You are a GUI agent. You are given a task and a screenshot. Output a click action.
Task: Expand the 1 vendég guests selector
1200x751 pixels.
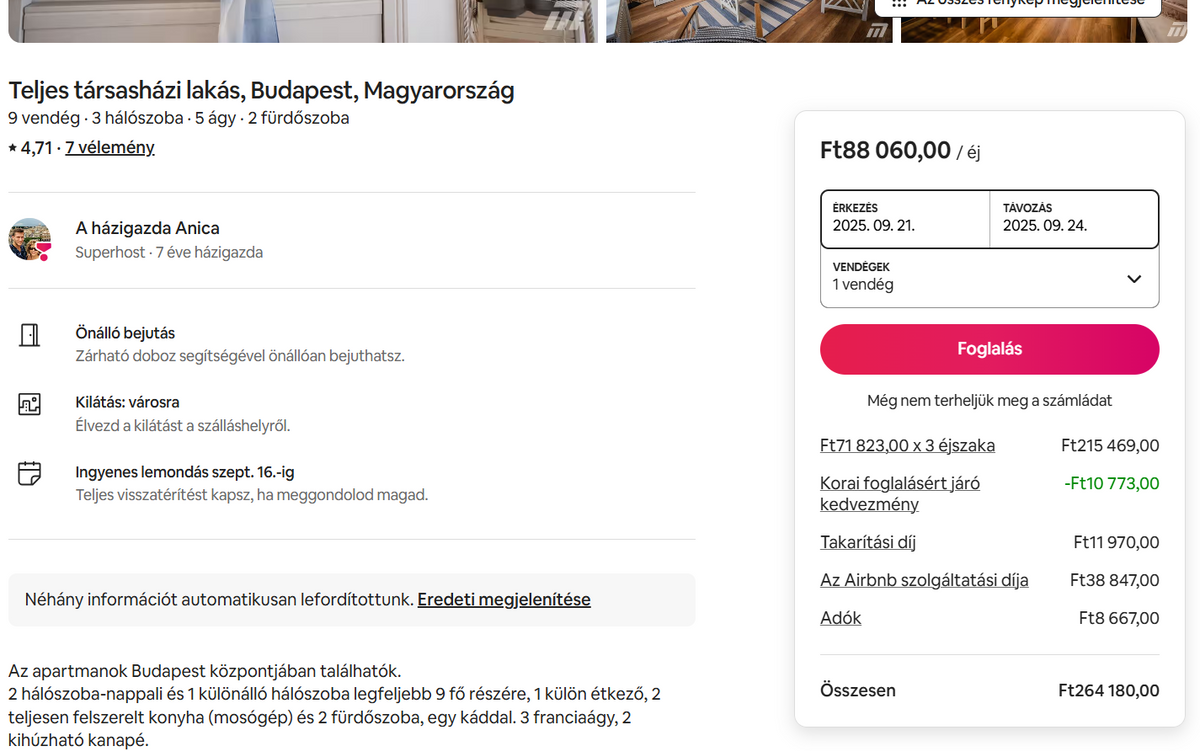click(x=990, y=278)
